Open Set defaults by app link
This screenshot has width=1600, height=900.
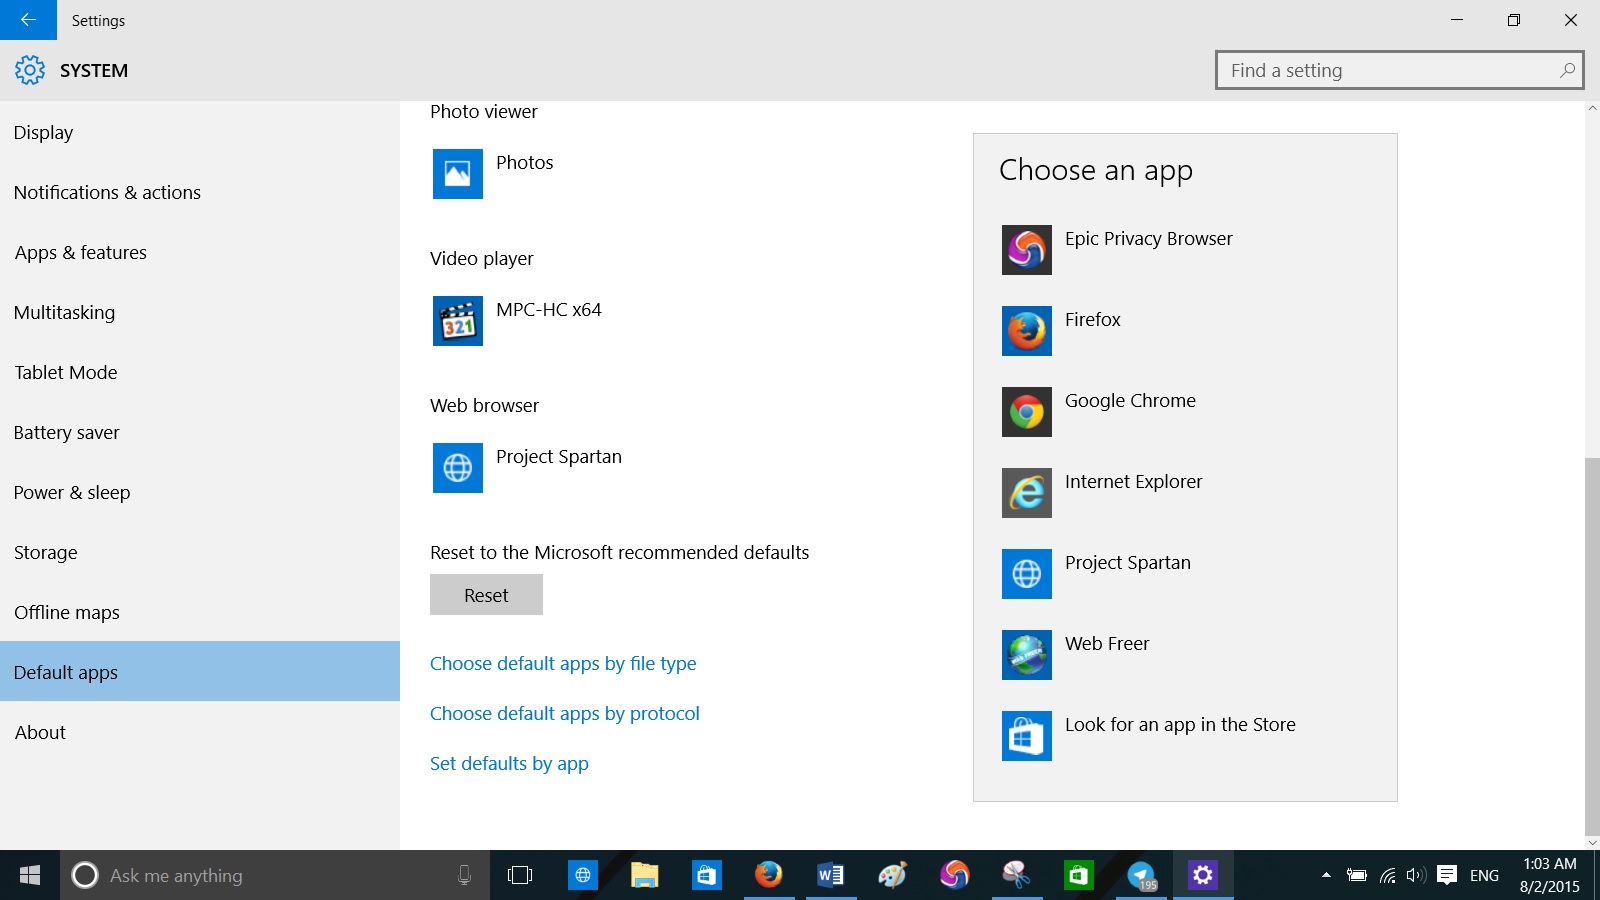pyautogui.click(x=509, y=763)
